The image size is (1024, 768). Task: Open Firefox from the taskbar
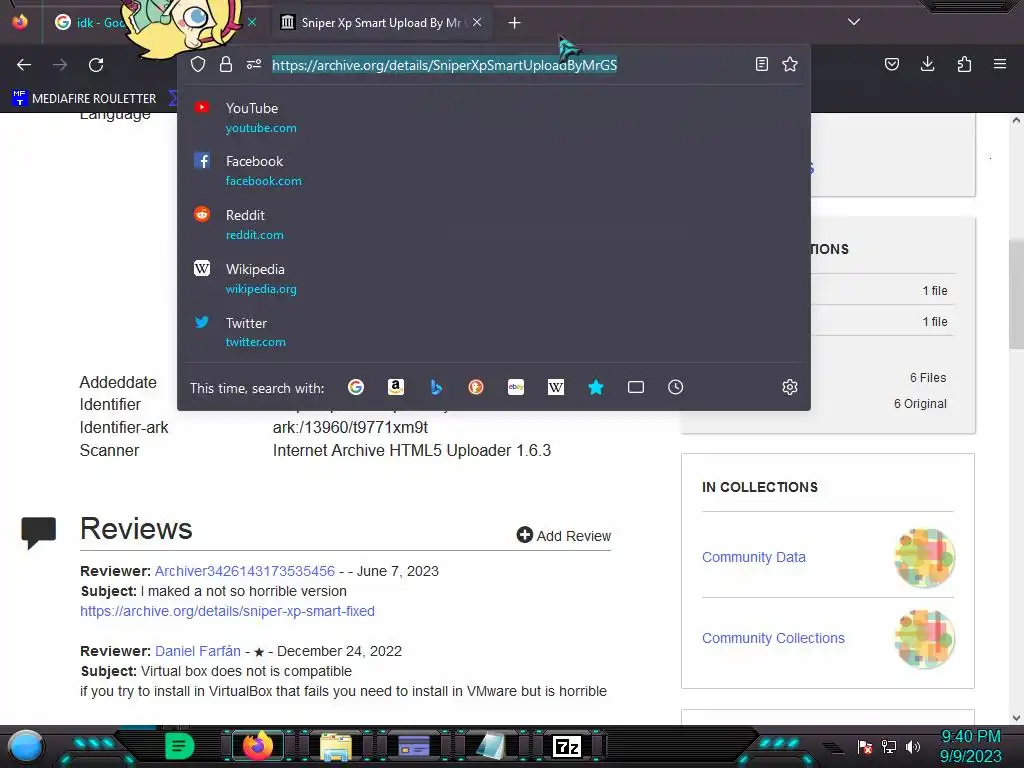(x=258, y=746)
